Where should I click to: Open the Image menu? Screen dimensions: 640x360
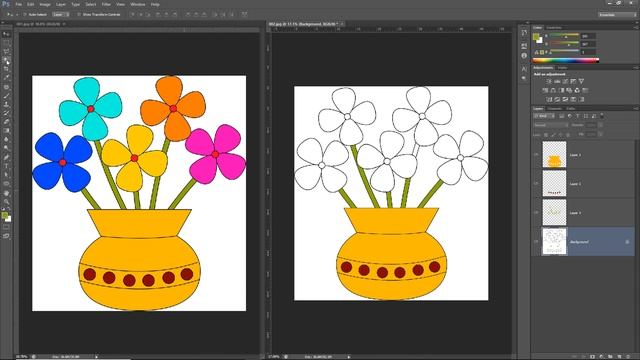coord(45,4)
